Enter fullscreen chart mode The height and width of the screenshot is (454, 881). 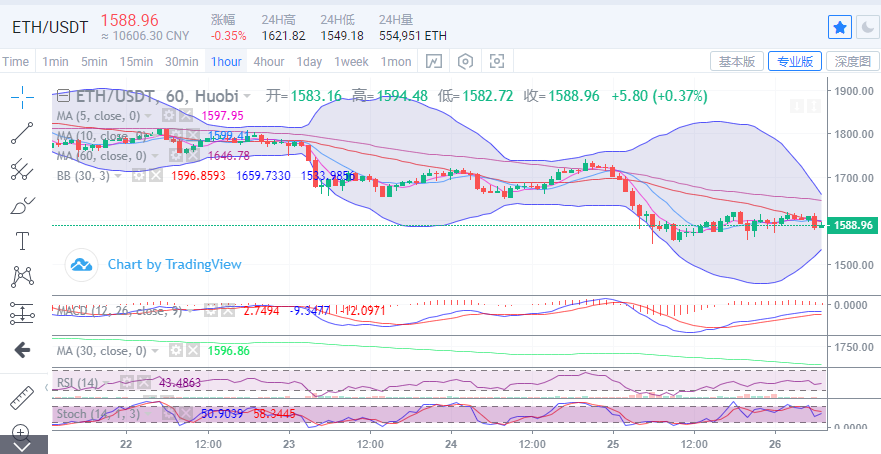coord(497,61)
